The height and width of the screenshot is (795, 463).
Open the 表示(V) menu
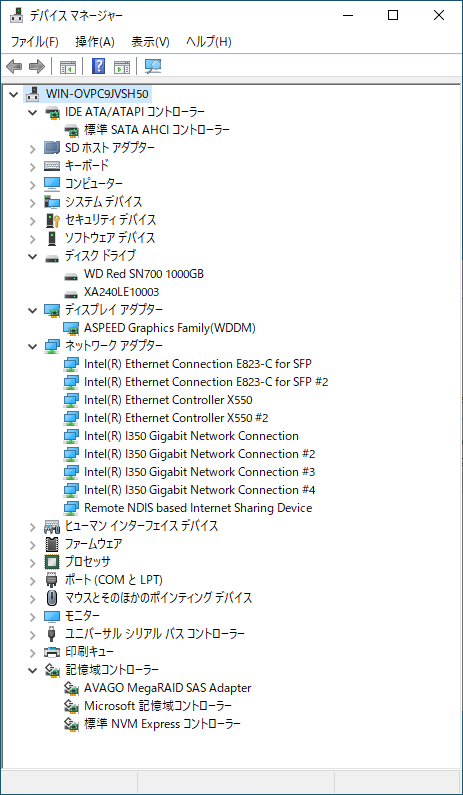coord(150,42)
